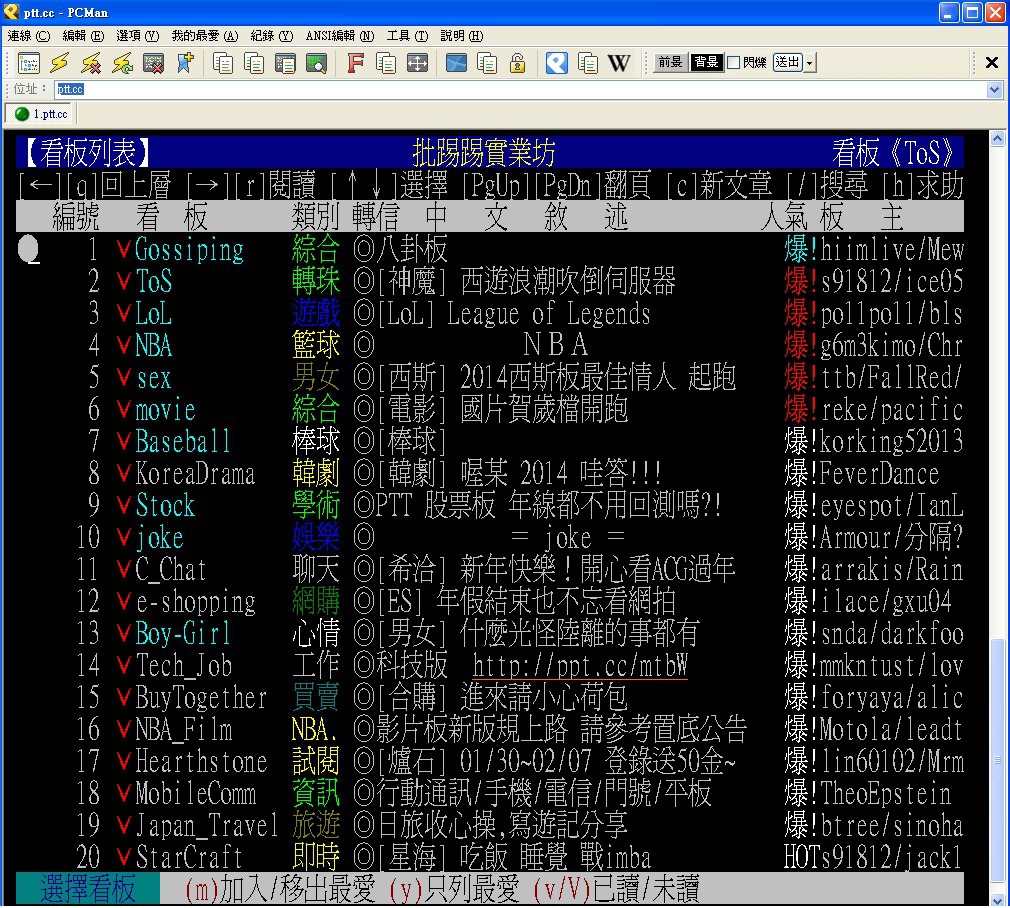Image resolution: width=1010 pixels, height=908 pixels.
Task: Click the colored copy icon left of Wikipedia W
Action: 587,63
